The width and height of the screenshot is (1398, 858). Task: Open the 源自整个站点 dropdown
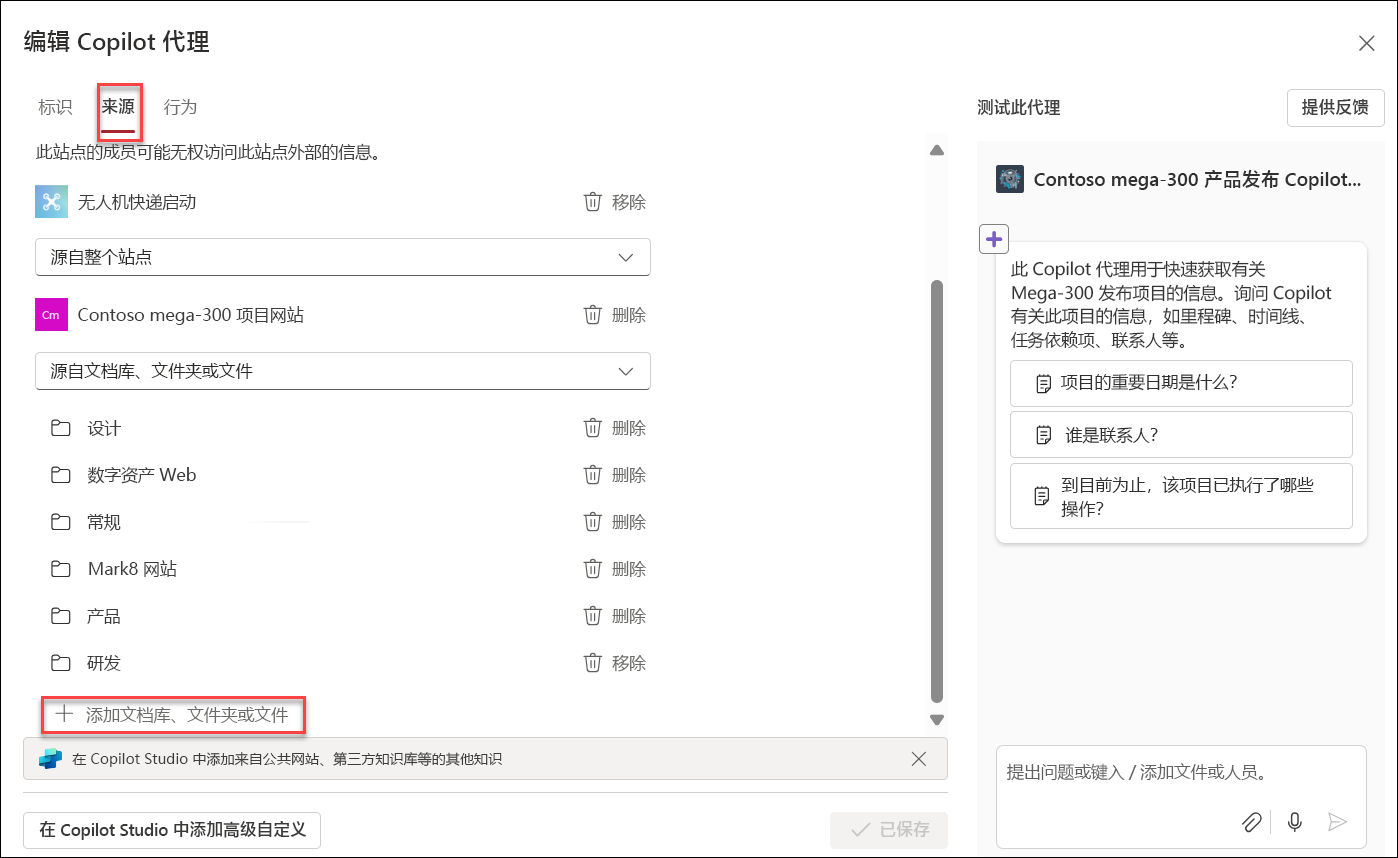[343, 257]
